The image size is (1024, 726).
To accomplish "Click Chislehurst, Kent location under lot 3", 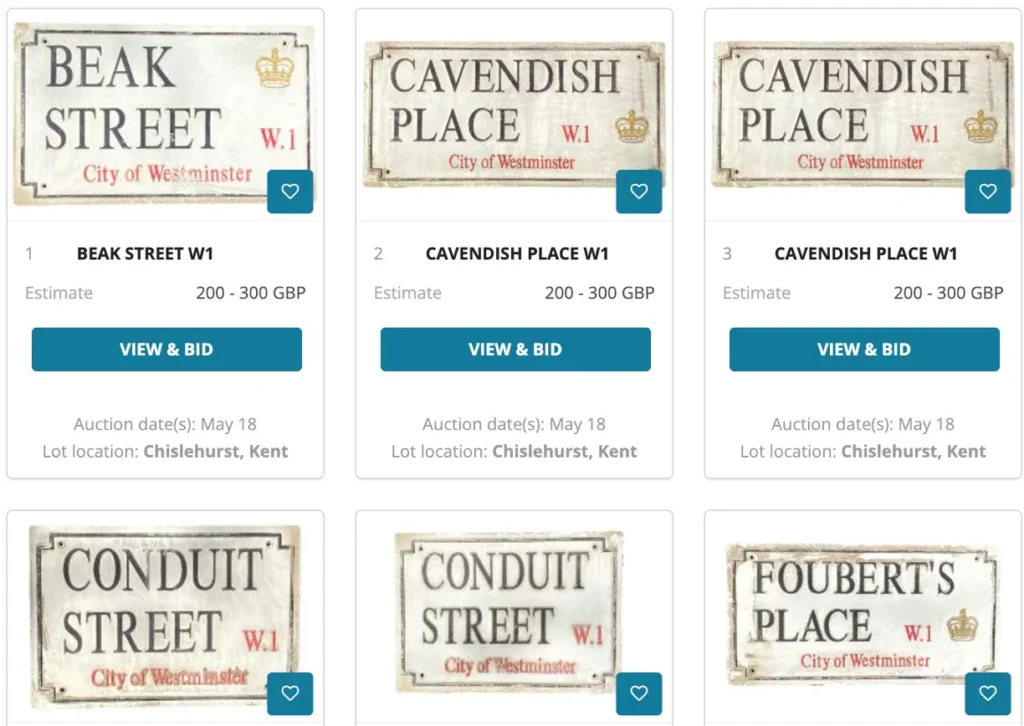I will click(913, 451).
